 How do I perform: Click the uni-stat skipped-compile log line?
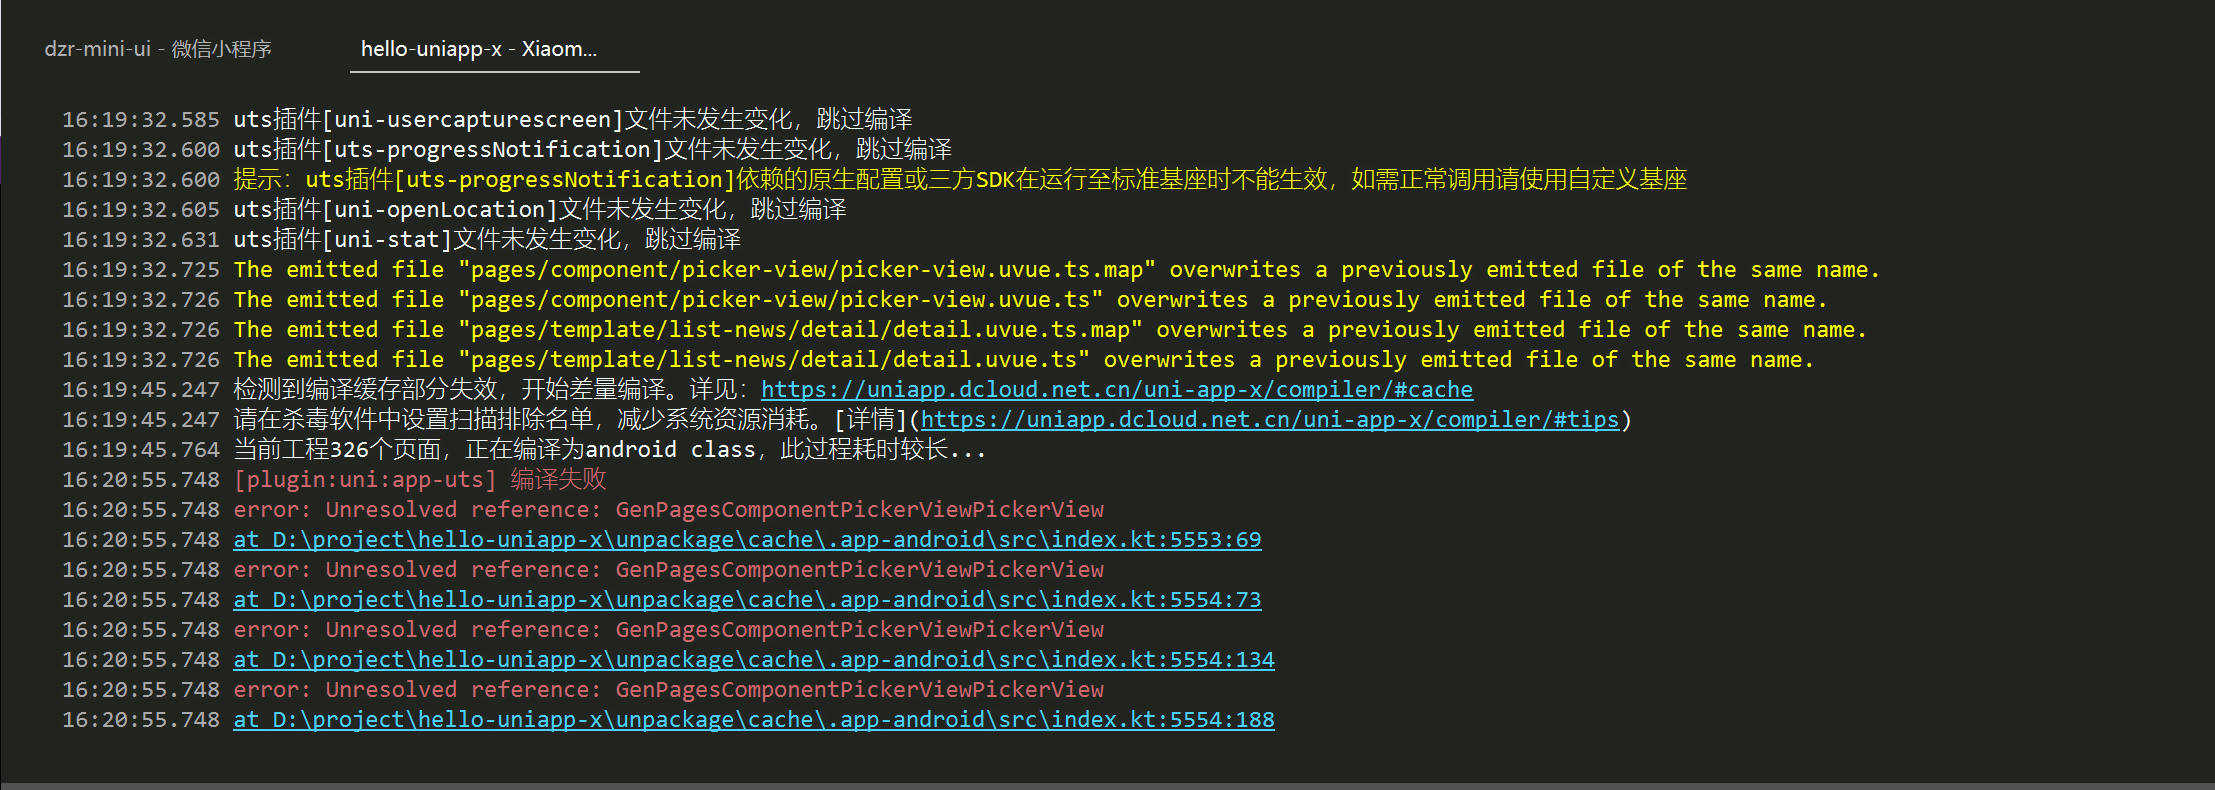pyautogui.click(x=487, y=240)
